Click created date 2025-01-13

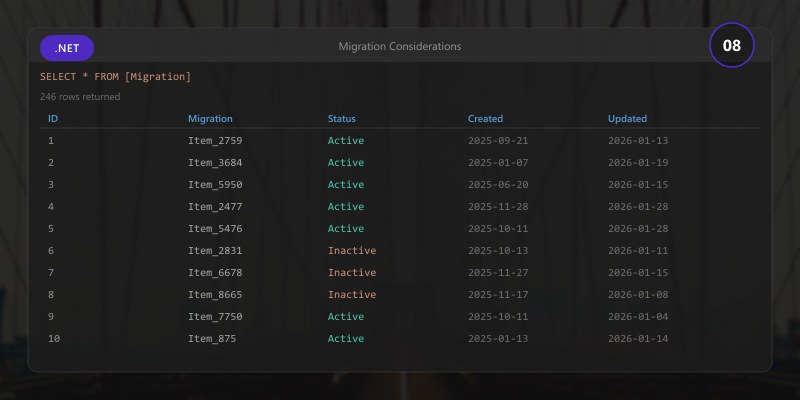pos(498,338)
